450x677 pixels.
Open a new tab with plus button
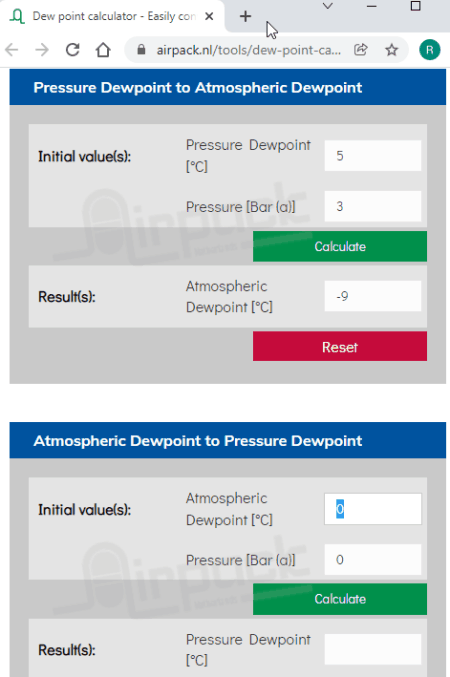(245, 16)
